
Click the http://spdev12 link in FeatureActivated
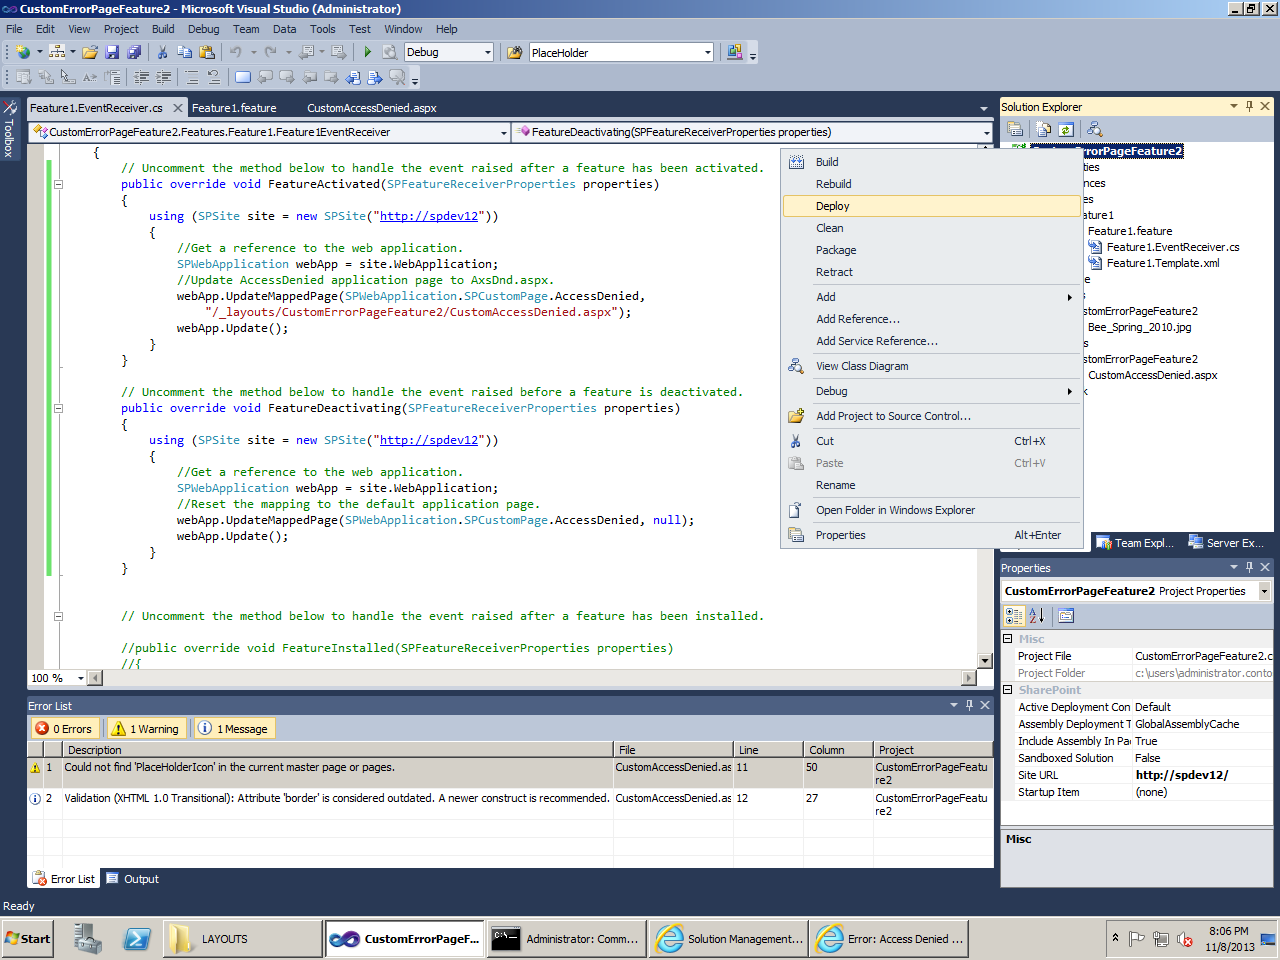coord(429,216)
